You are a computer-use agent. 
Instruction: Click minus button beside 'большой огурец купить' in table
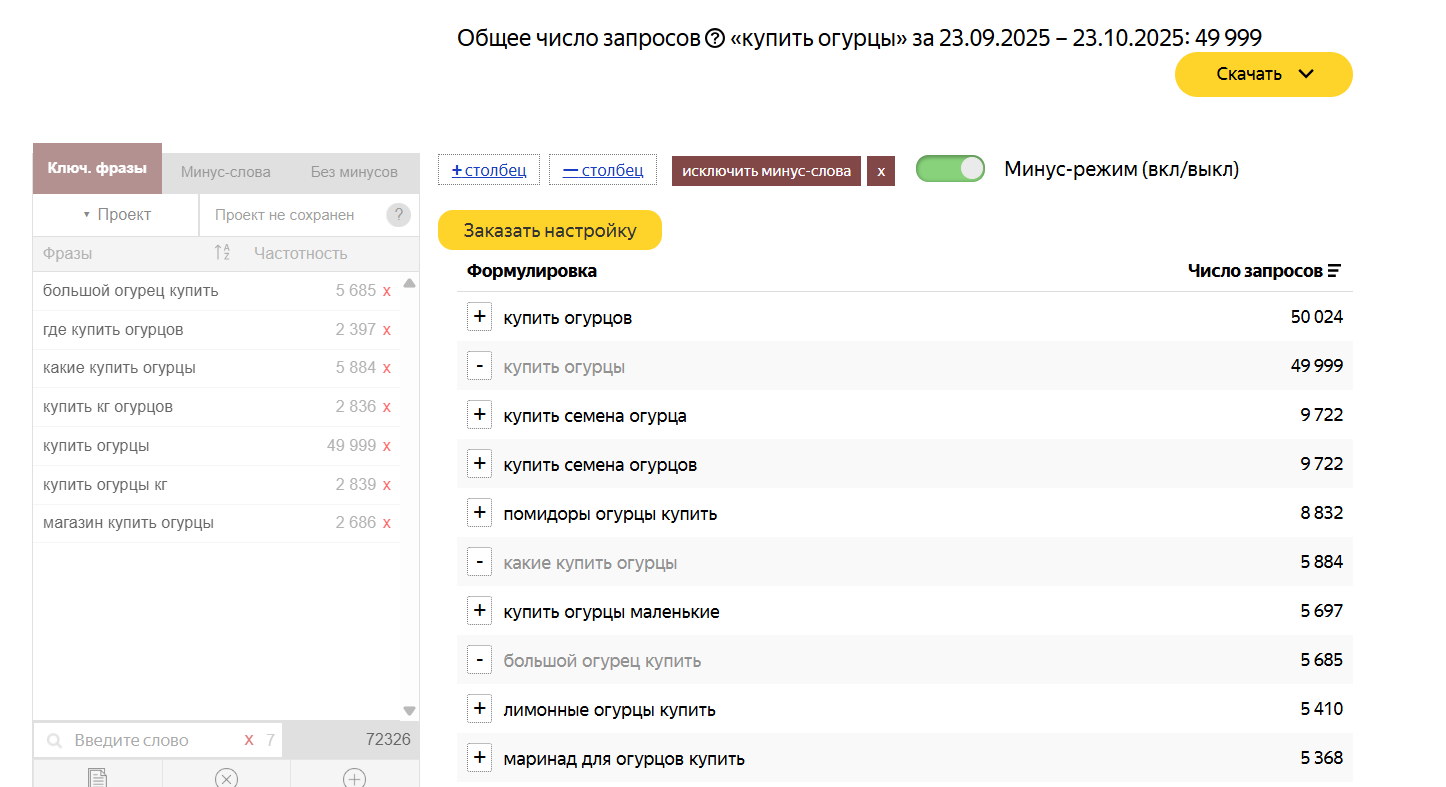pyautogui.click(x=480, y=660)
